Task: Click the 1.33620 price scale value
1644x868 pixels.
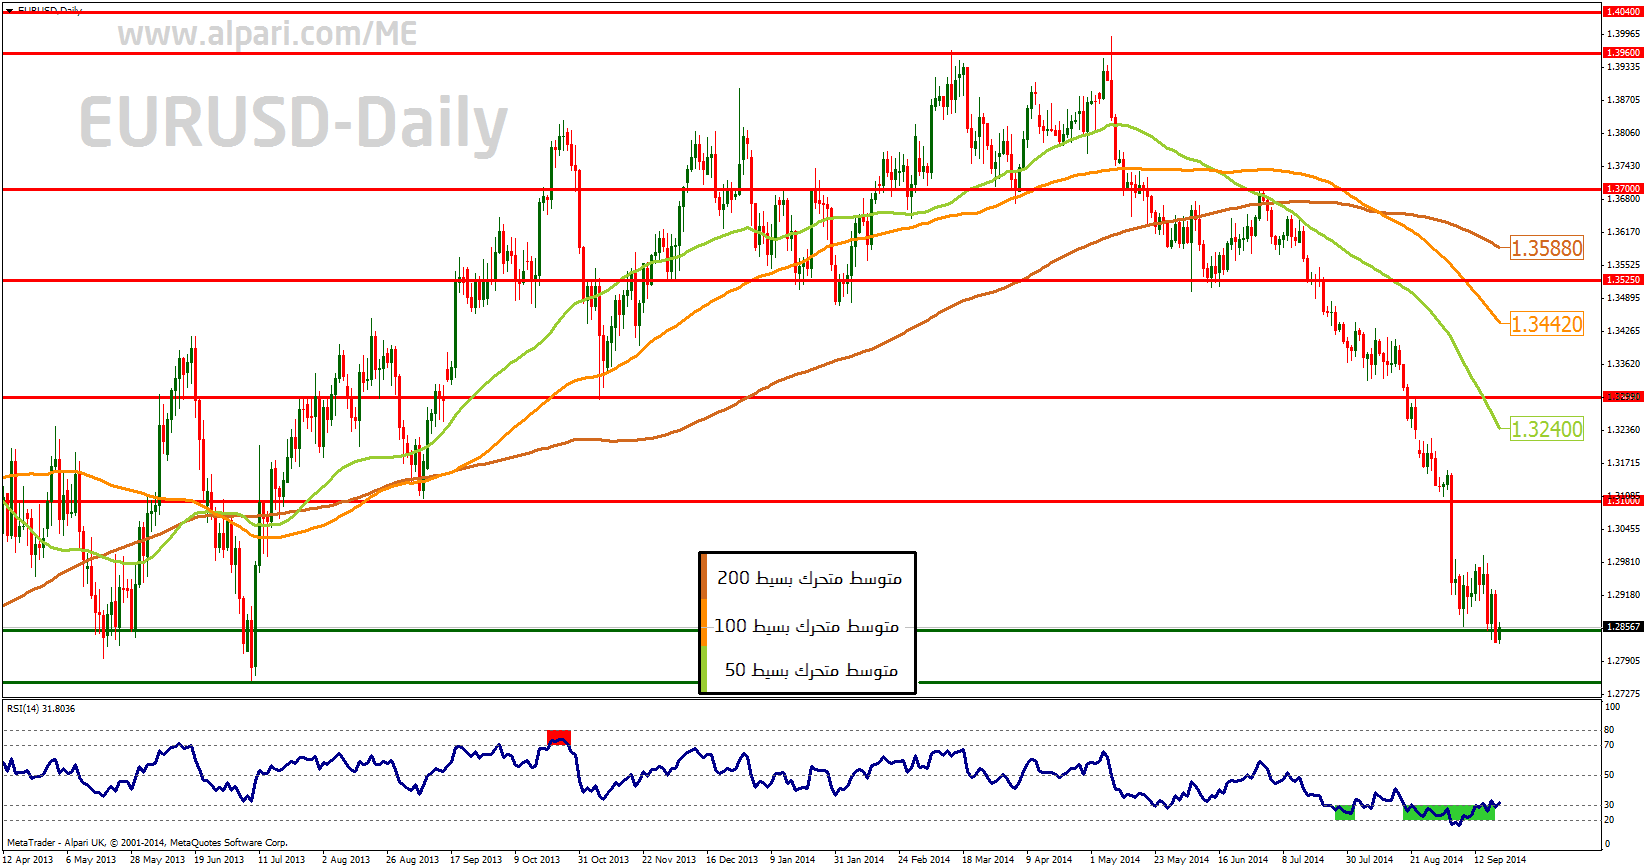Action: 1623,364
